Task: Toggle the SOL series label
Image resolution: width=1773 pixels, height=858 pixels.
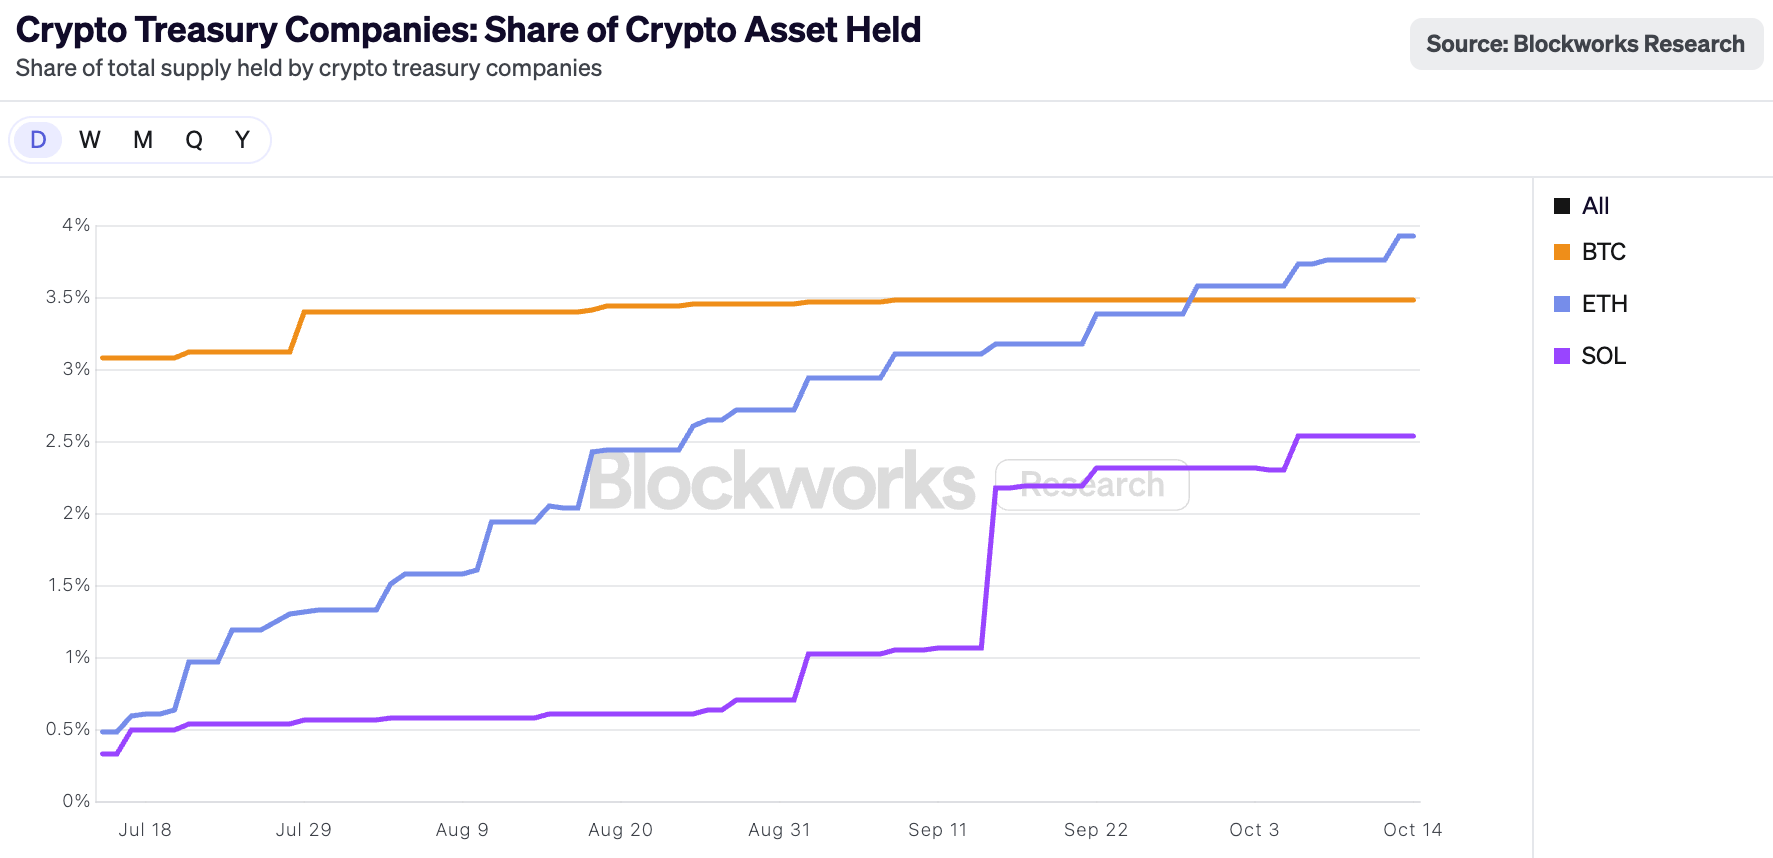Action: 1603,356
